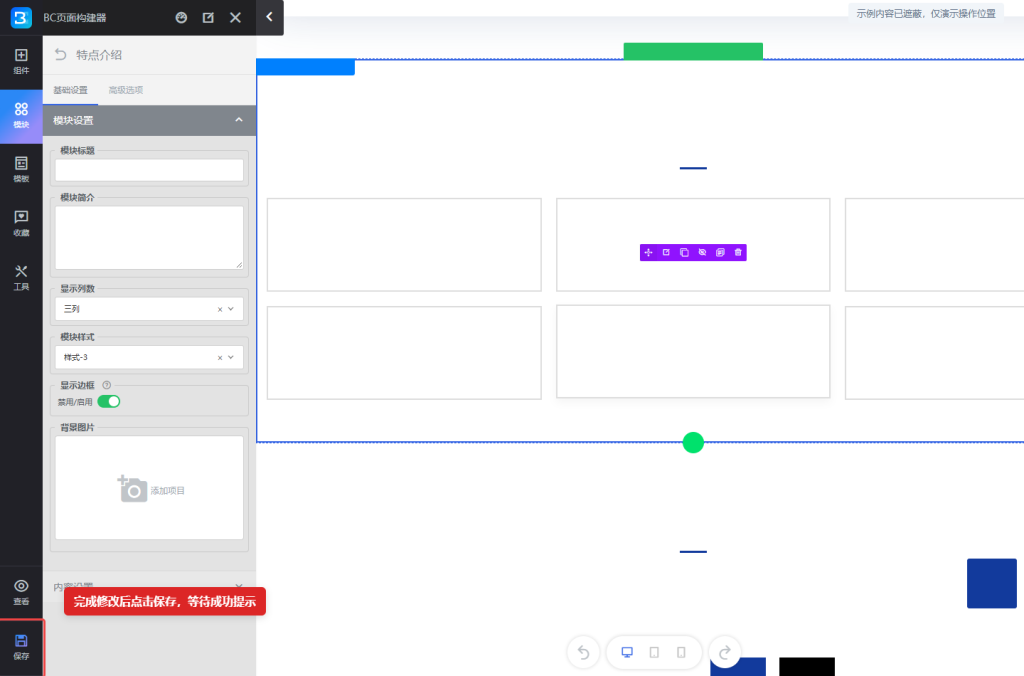Image resolution: width=1024 pixels, height=676 pixels.
Task: Click the help icon beside 显示边框
Action: coord(106,385)
